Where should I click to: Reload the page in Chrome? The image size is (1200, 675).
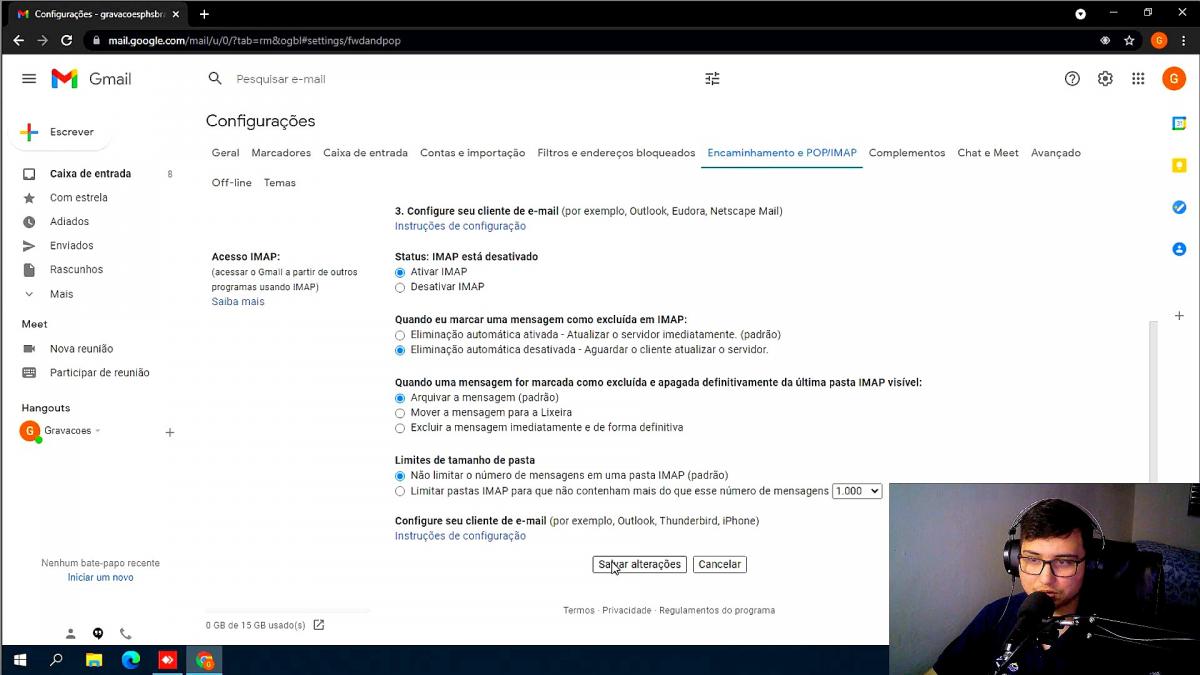pyautogui.click(x=67, y=41)
